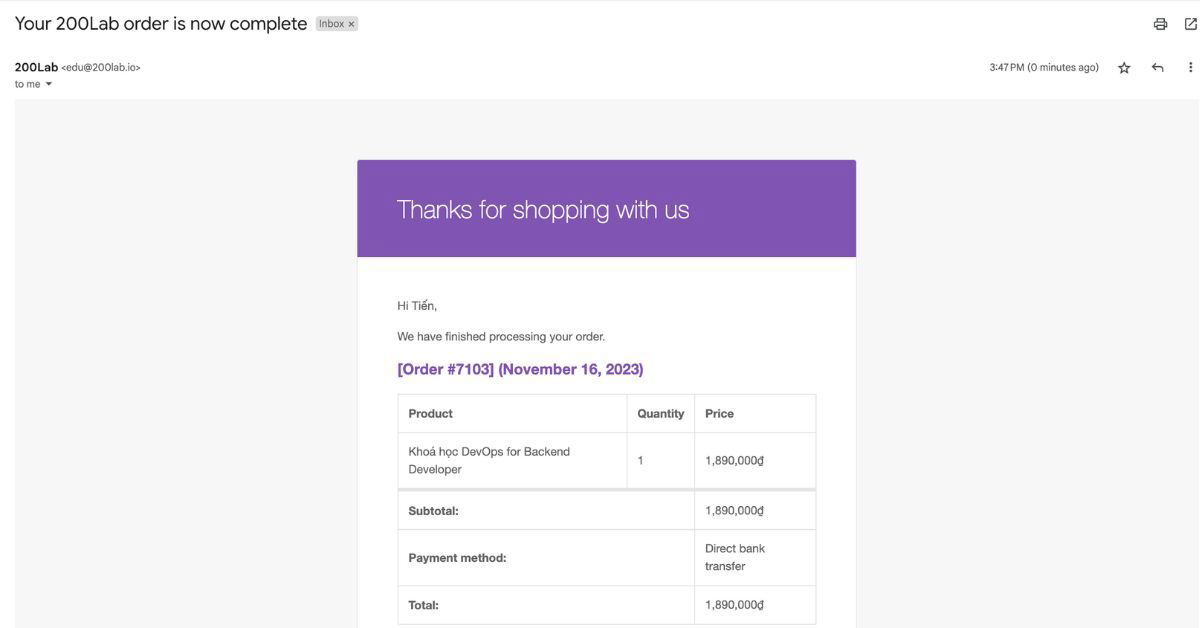This screenshot has height=628, width=1200.
Task: Click the Inbox label chip
Action: click(331, 24)
